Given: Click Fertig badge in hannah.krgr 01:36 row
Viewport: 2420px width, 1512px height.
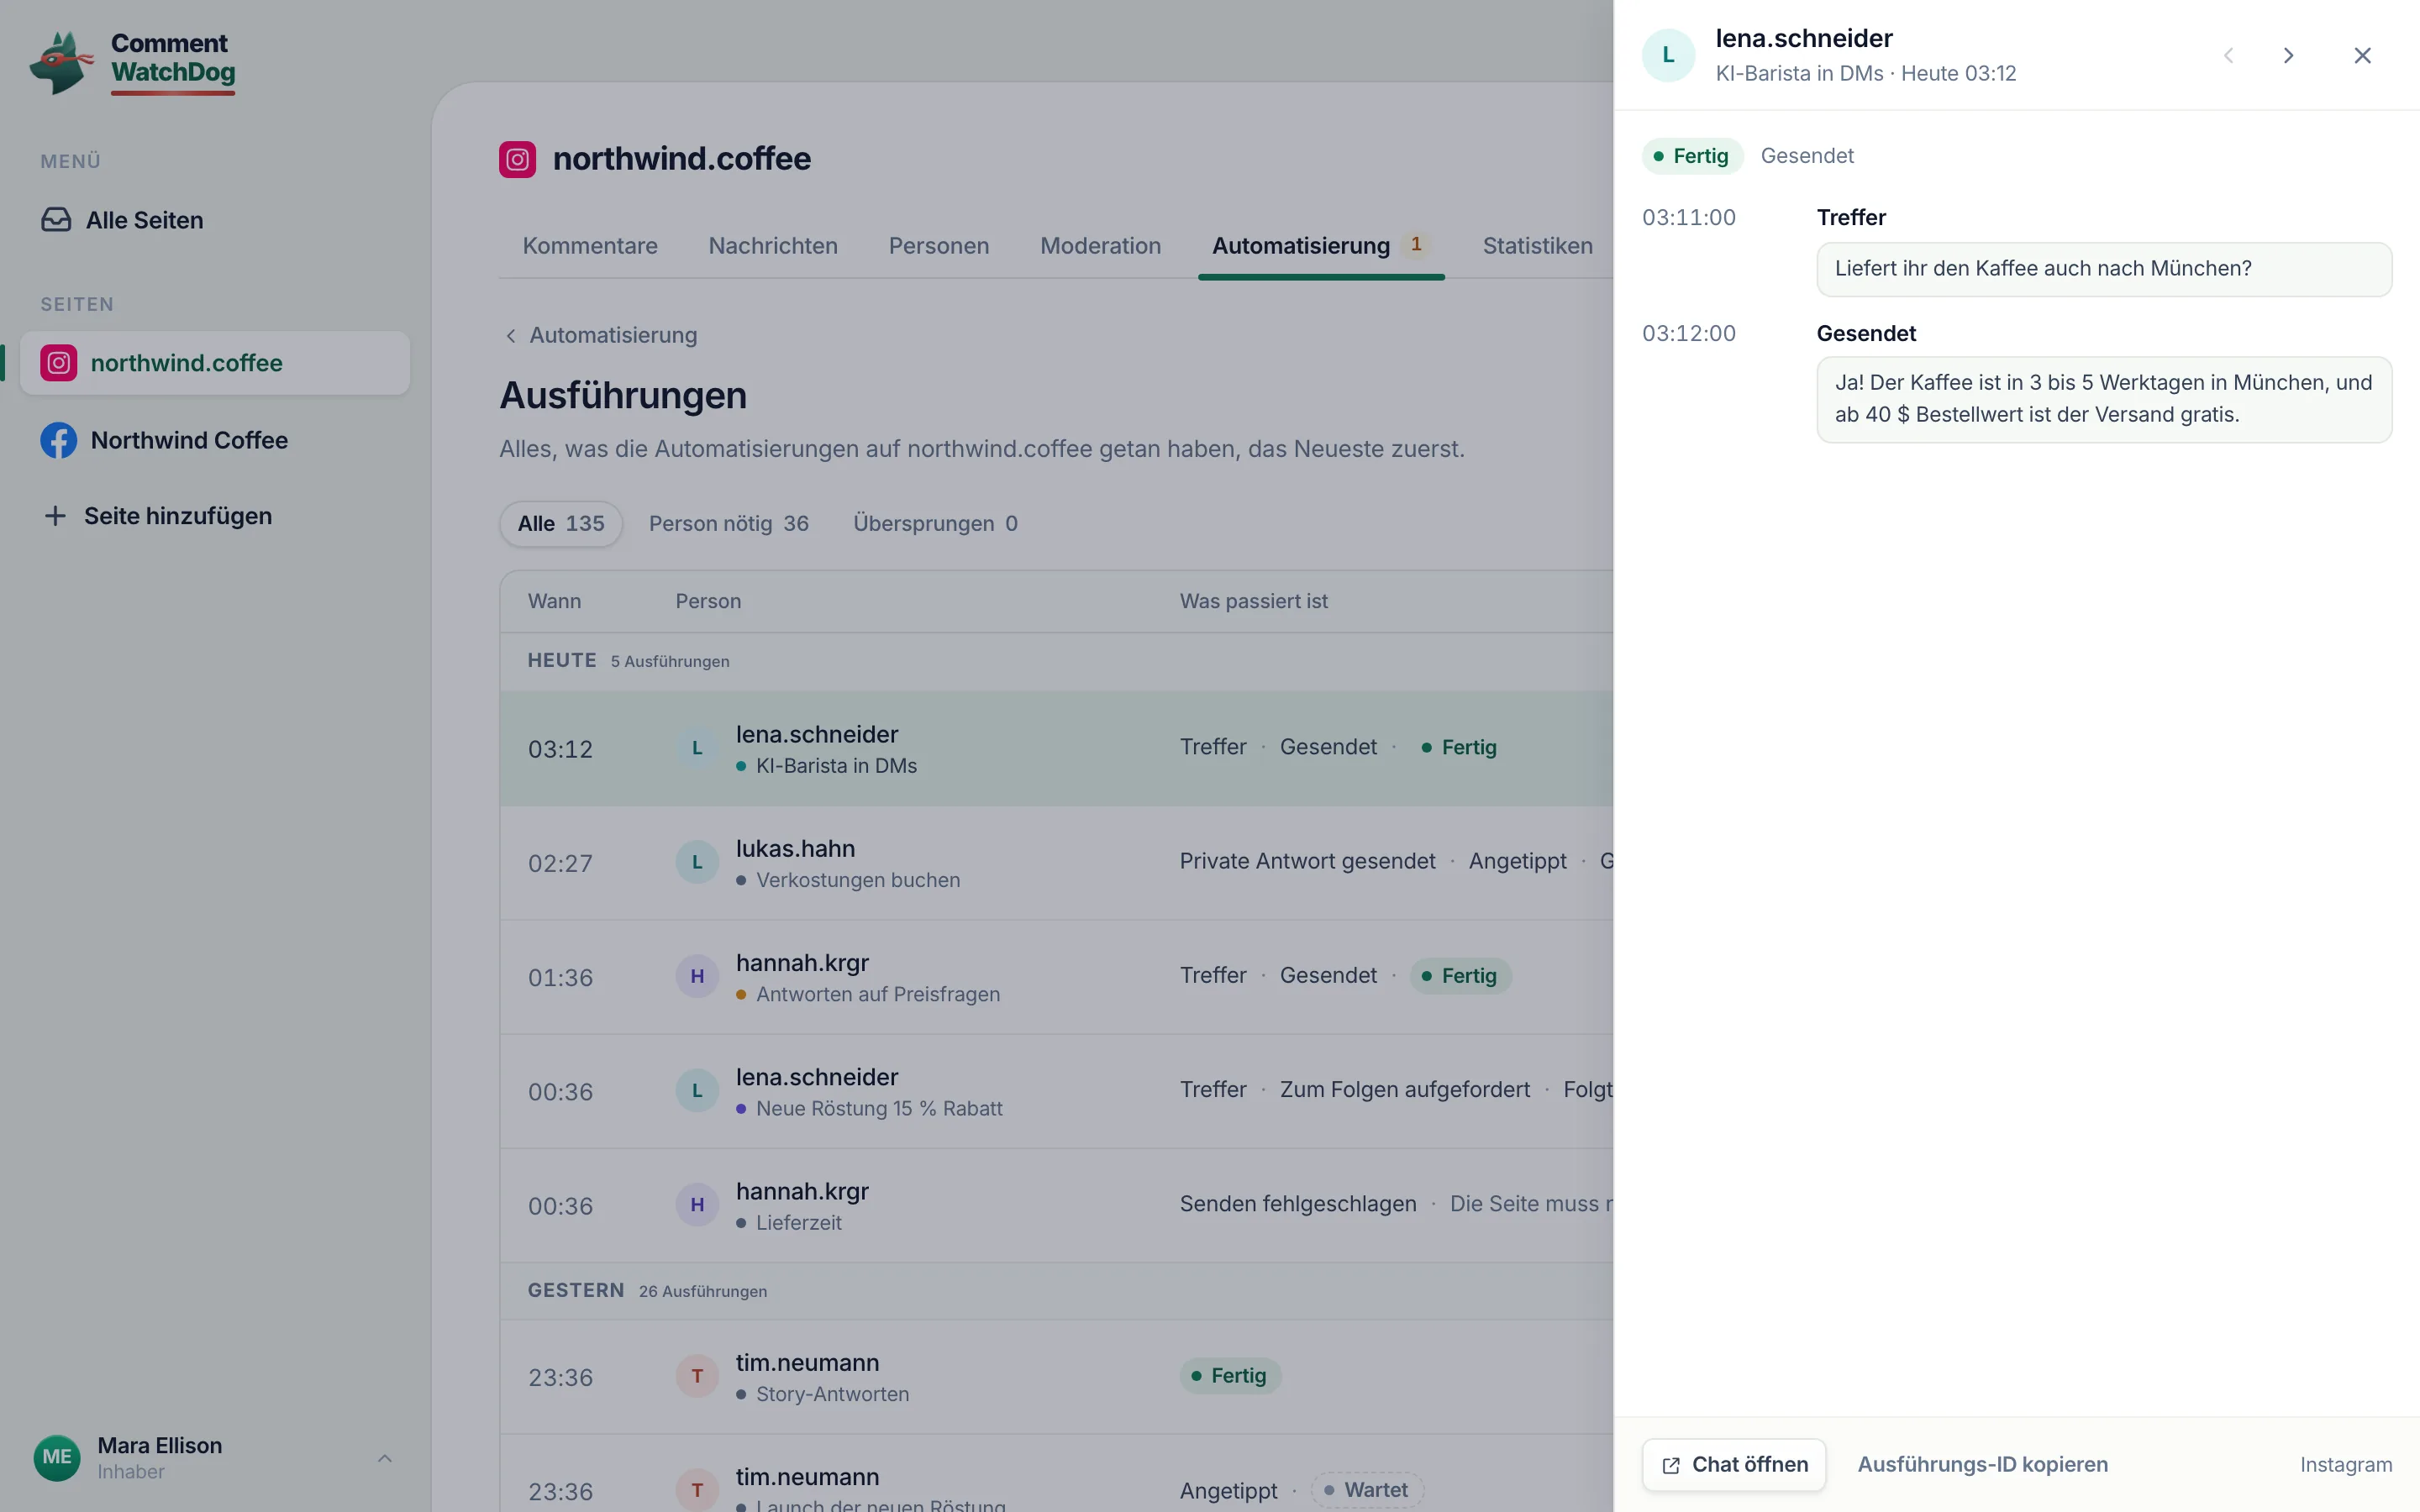Looking at the screenshot, I should point(1460,976).
